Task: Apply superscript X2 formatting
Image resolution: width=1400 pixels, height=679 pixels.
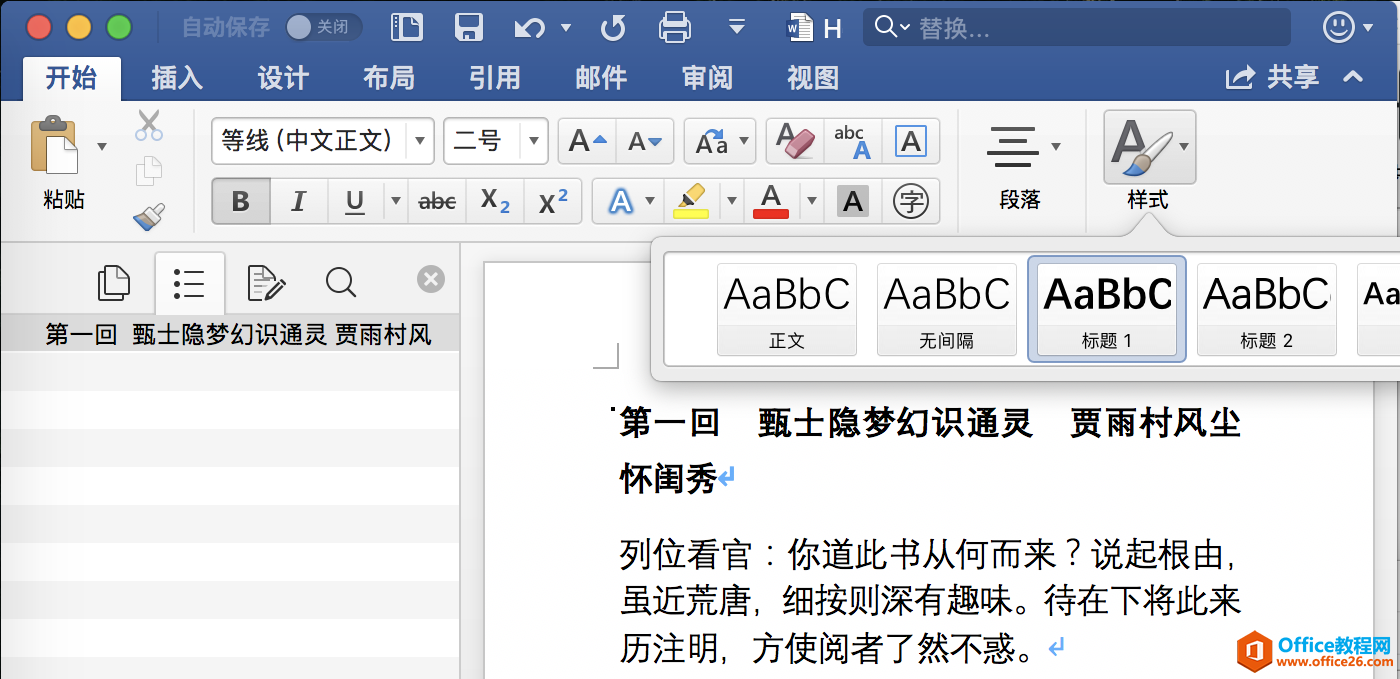Action: coord(553,201)
